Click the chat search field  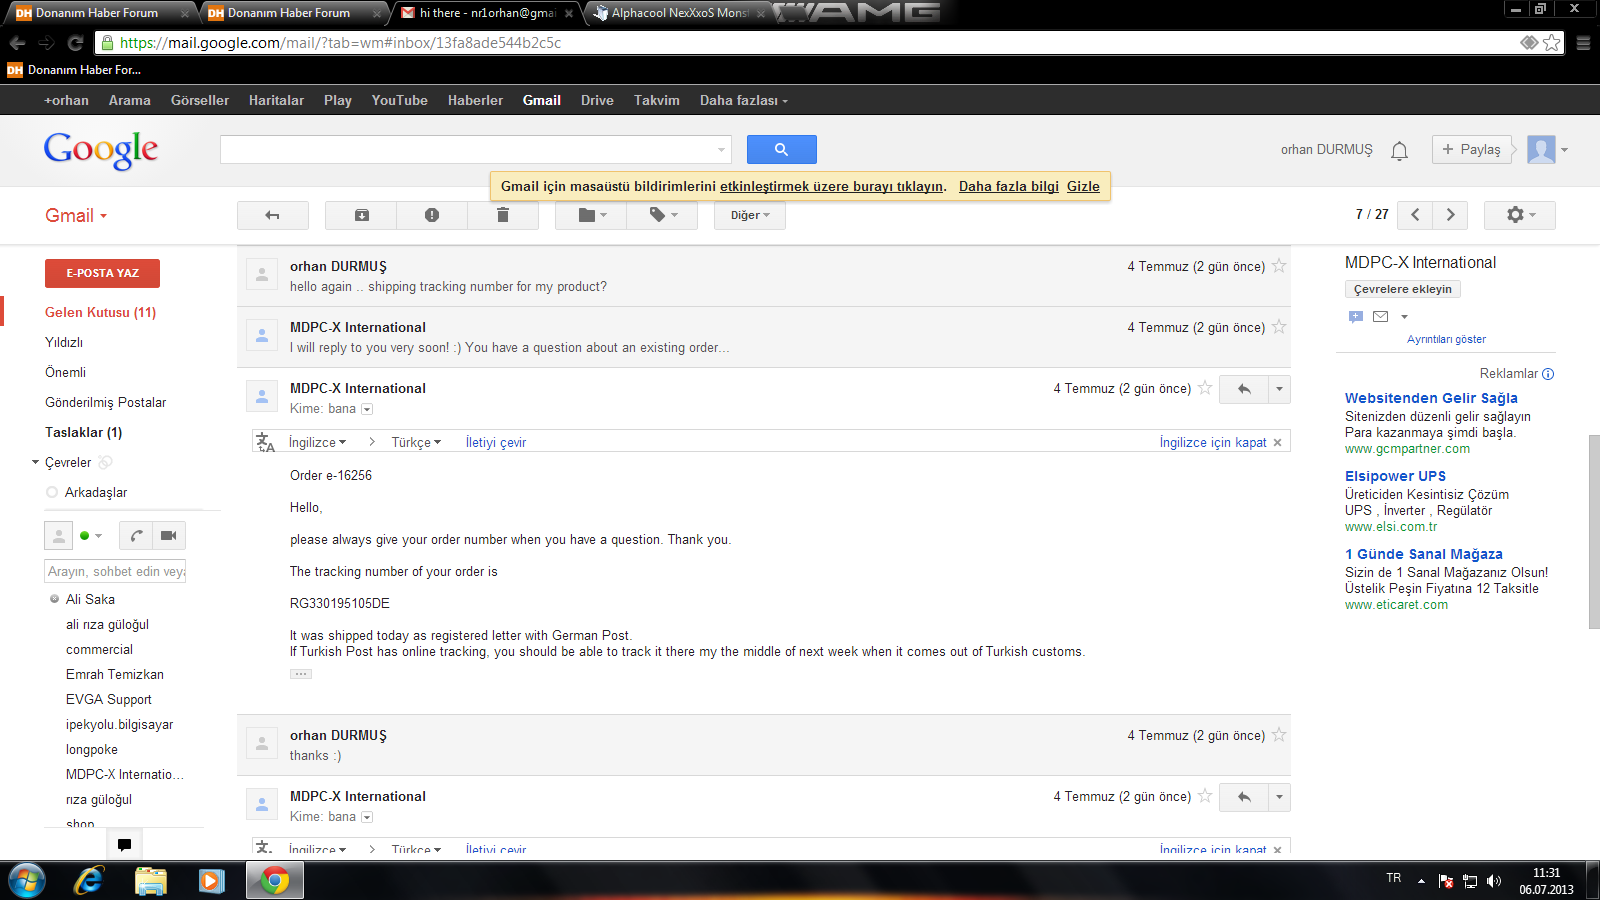(x=115, y=571)
